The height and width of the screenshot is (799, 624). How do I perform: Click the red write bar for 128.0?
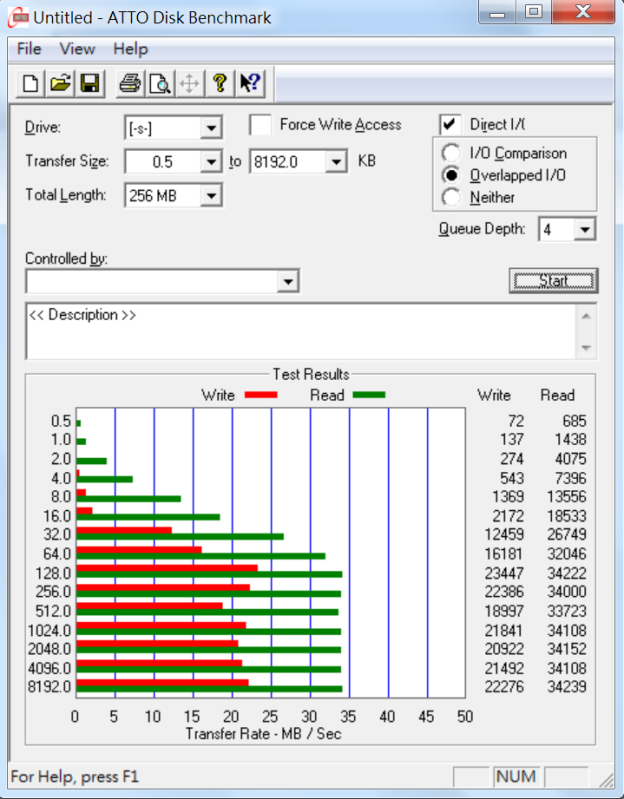(x=167, y=568)
